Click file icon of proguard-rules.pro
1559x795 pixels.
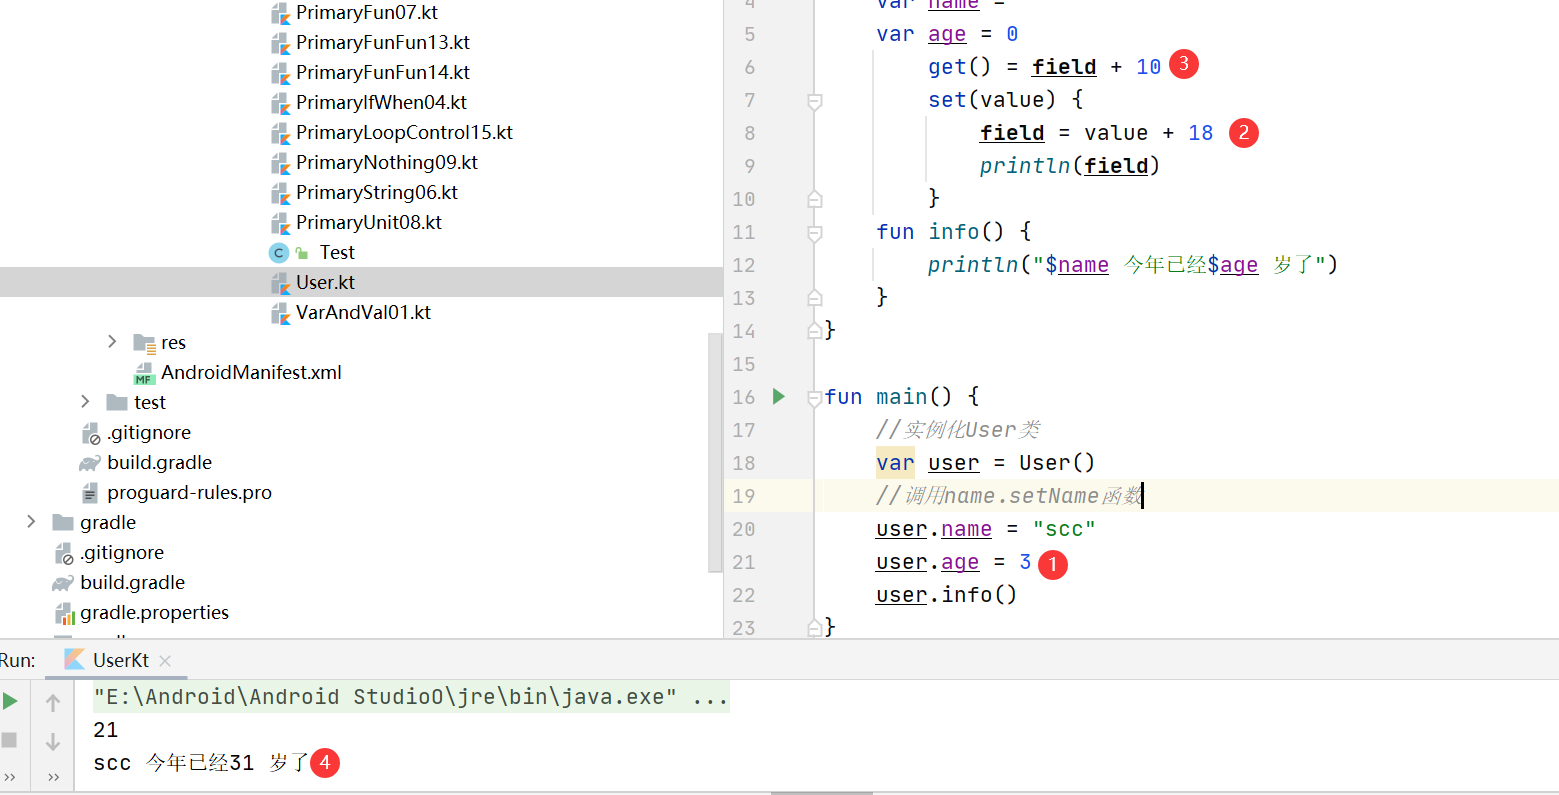pyautogui.click(x=90, y=494)
